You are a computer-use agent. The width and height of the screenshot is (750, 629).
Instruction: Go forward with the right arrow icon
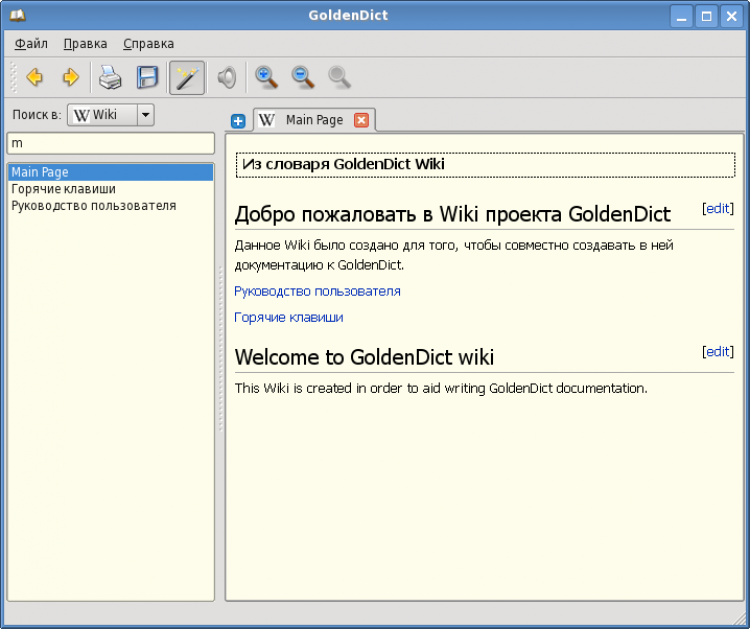(70, 77)
